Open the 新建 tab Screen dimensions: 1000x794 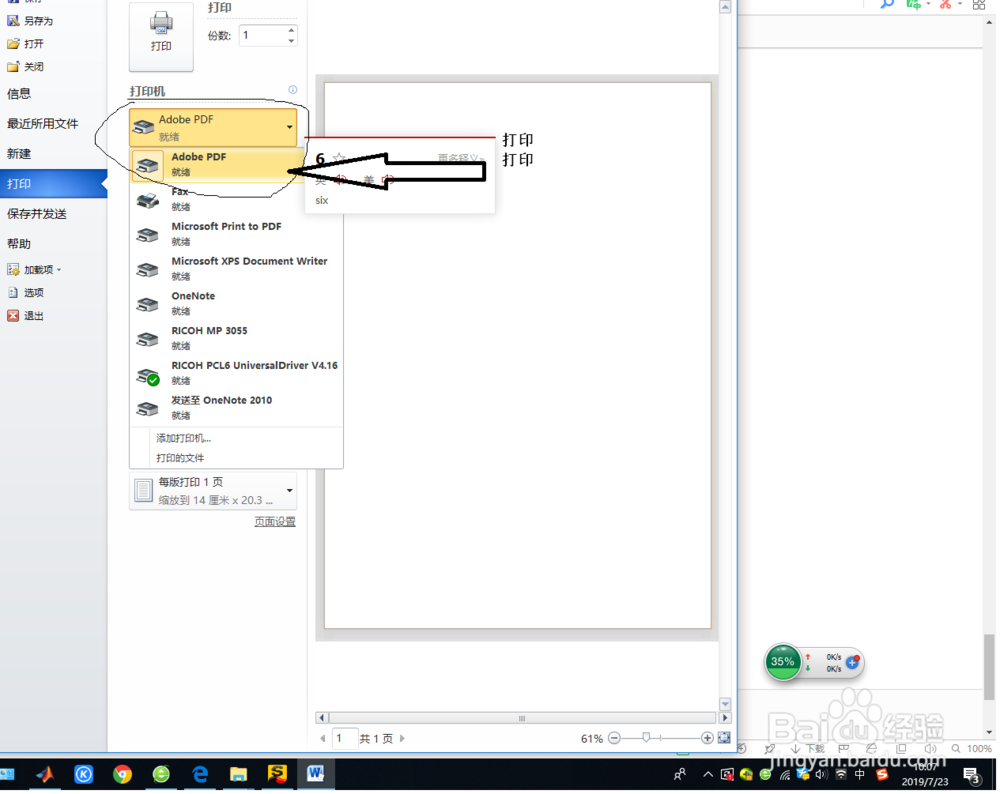tap(19, 154)
